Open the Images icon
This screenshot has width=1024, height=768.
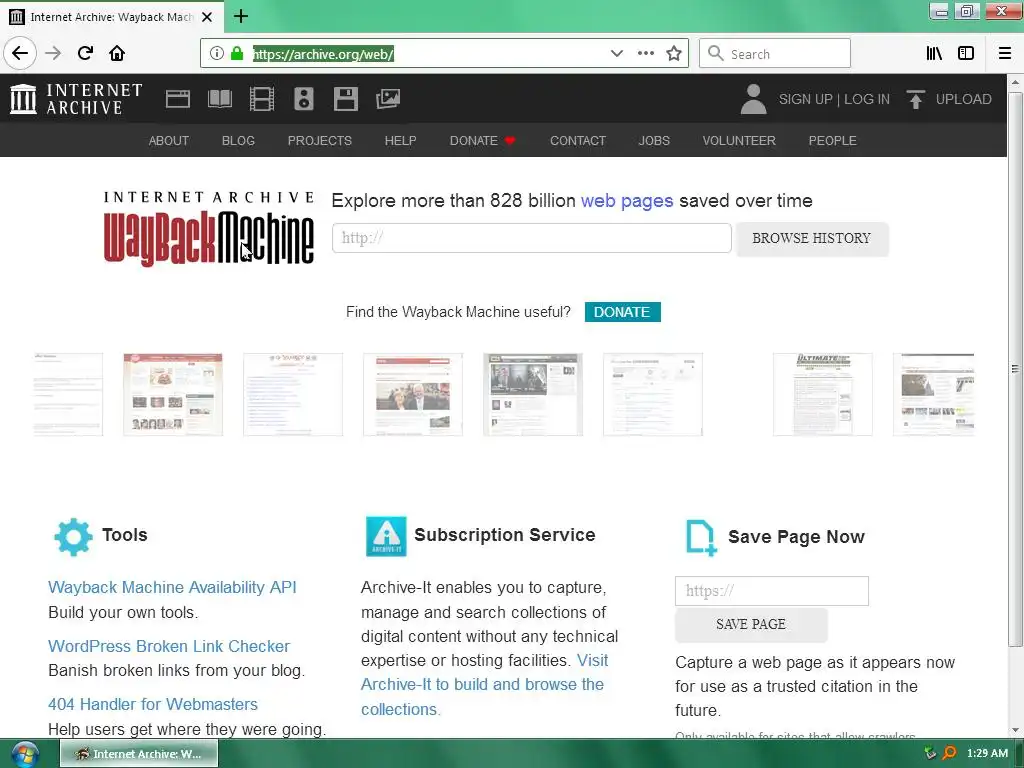click(x=388, y=99)
